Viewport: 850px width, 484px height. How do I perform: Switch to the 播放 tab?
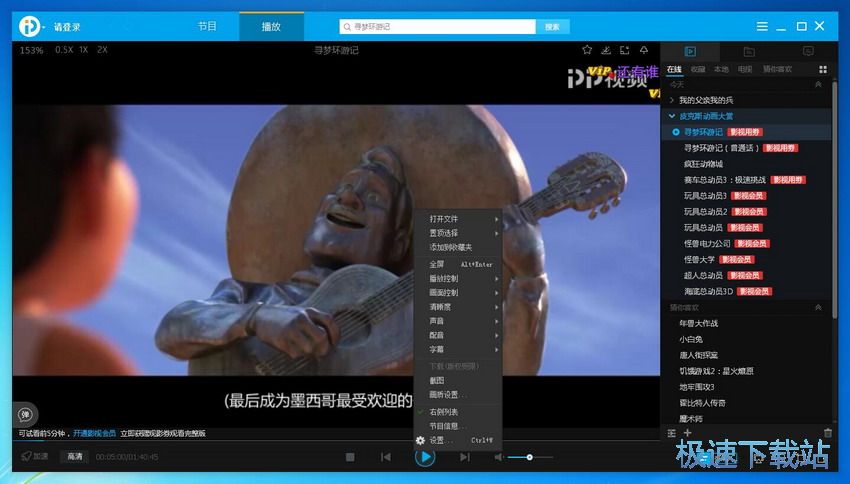272,27
